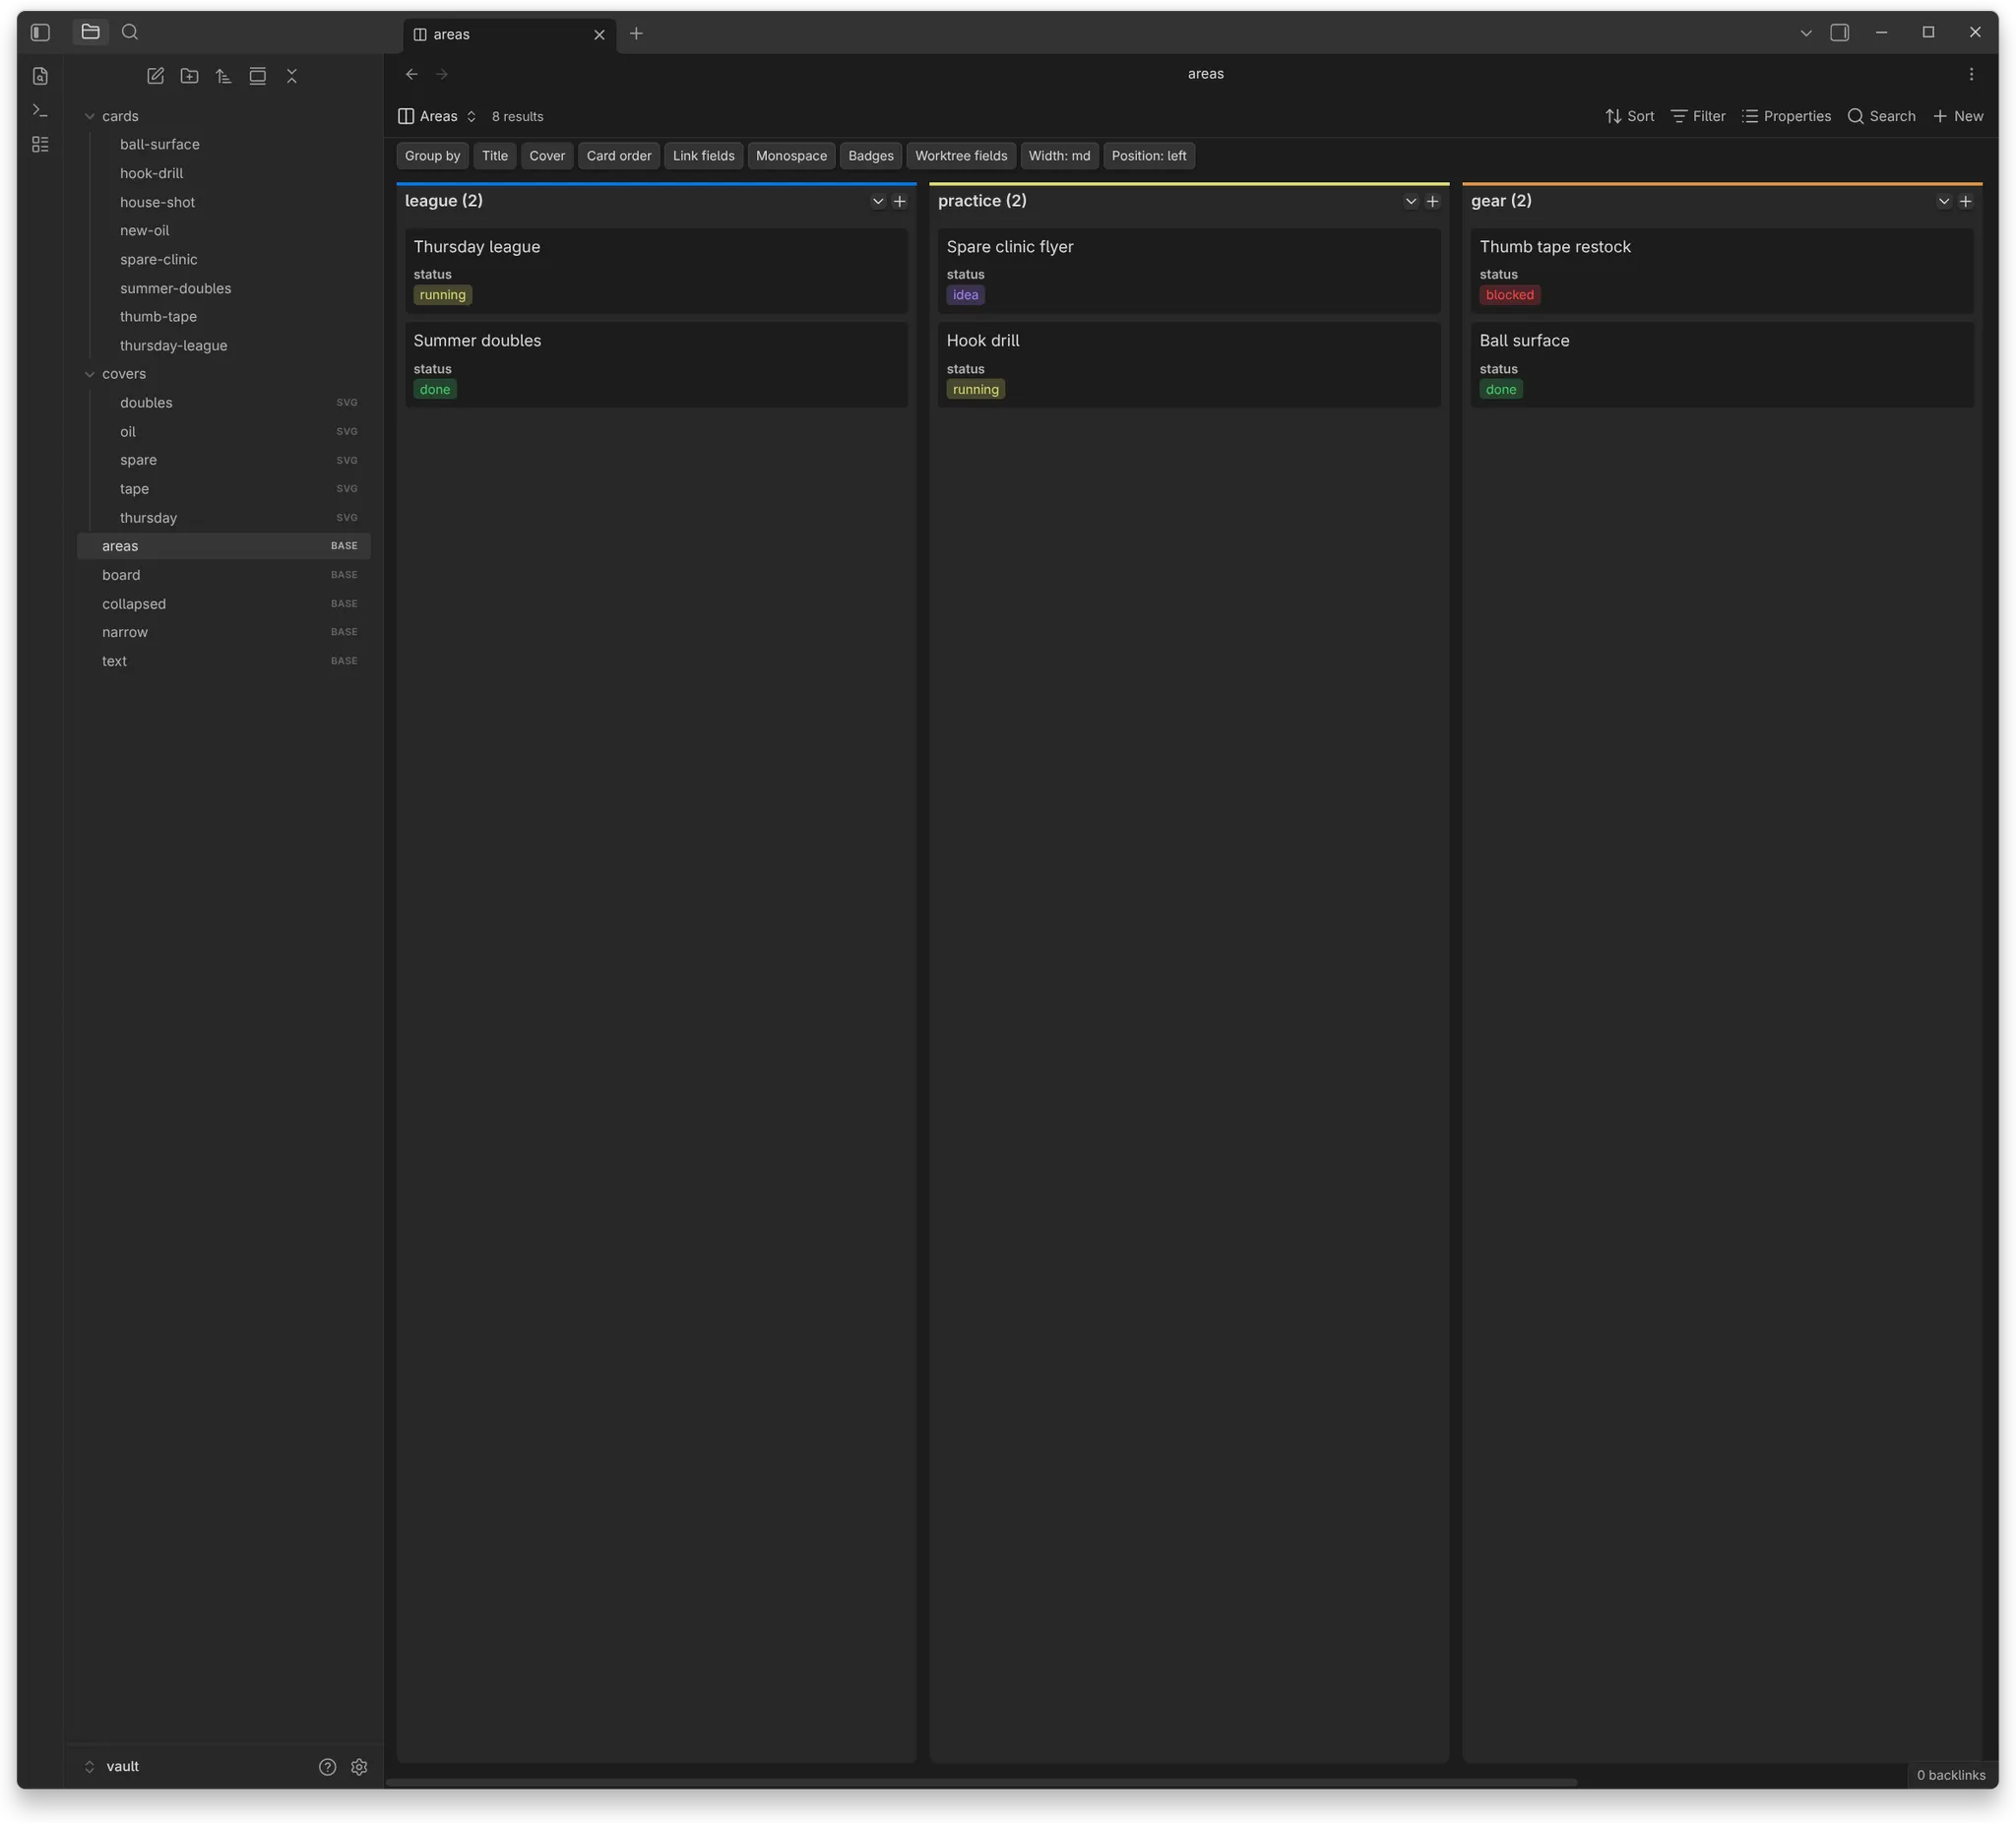
Task: Open help question mark icon
Action: pos(327,1766)
